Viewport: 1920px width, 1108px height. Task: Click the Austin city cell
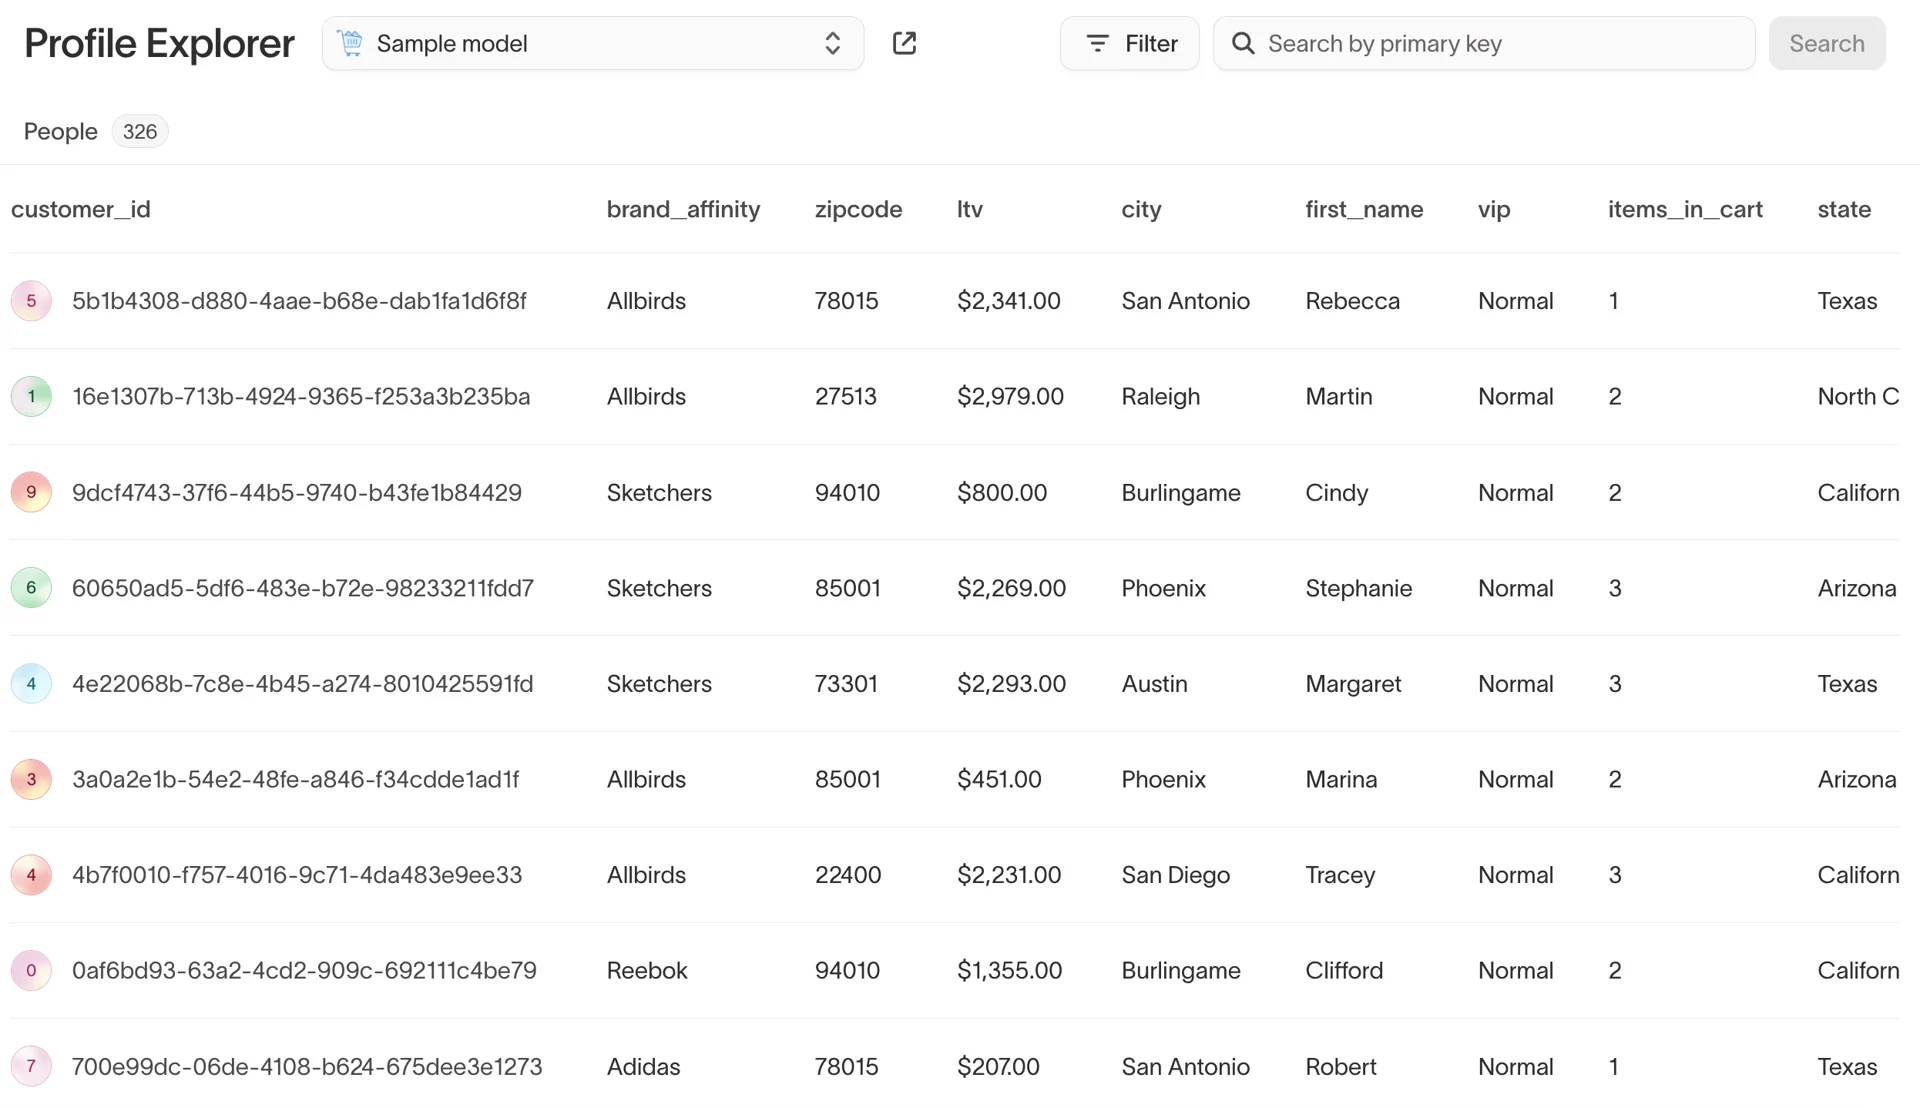[x=1154, y=684]
